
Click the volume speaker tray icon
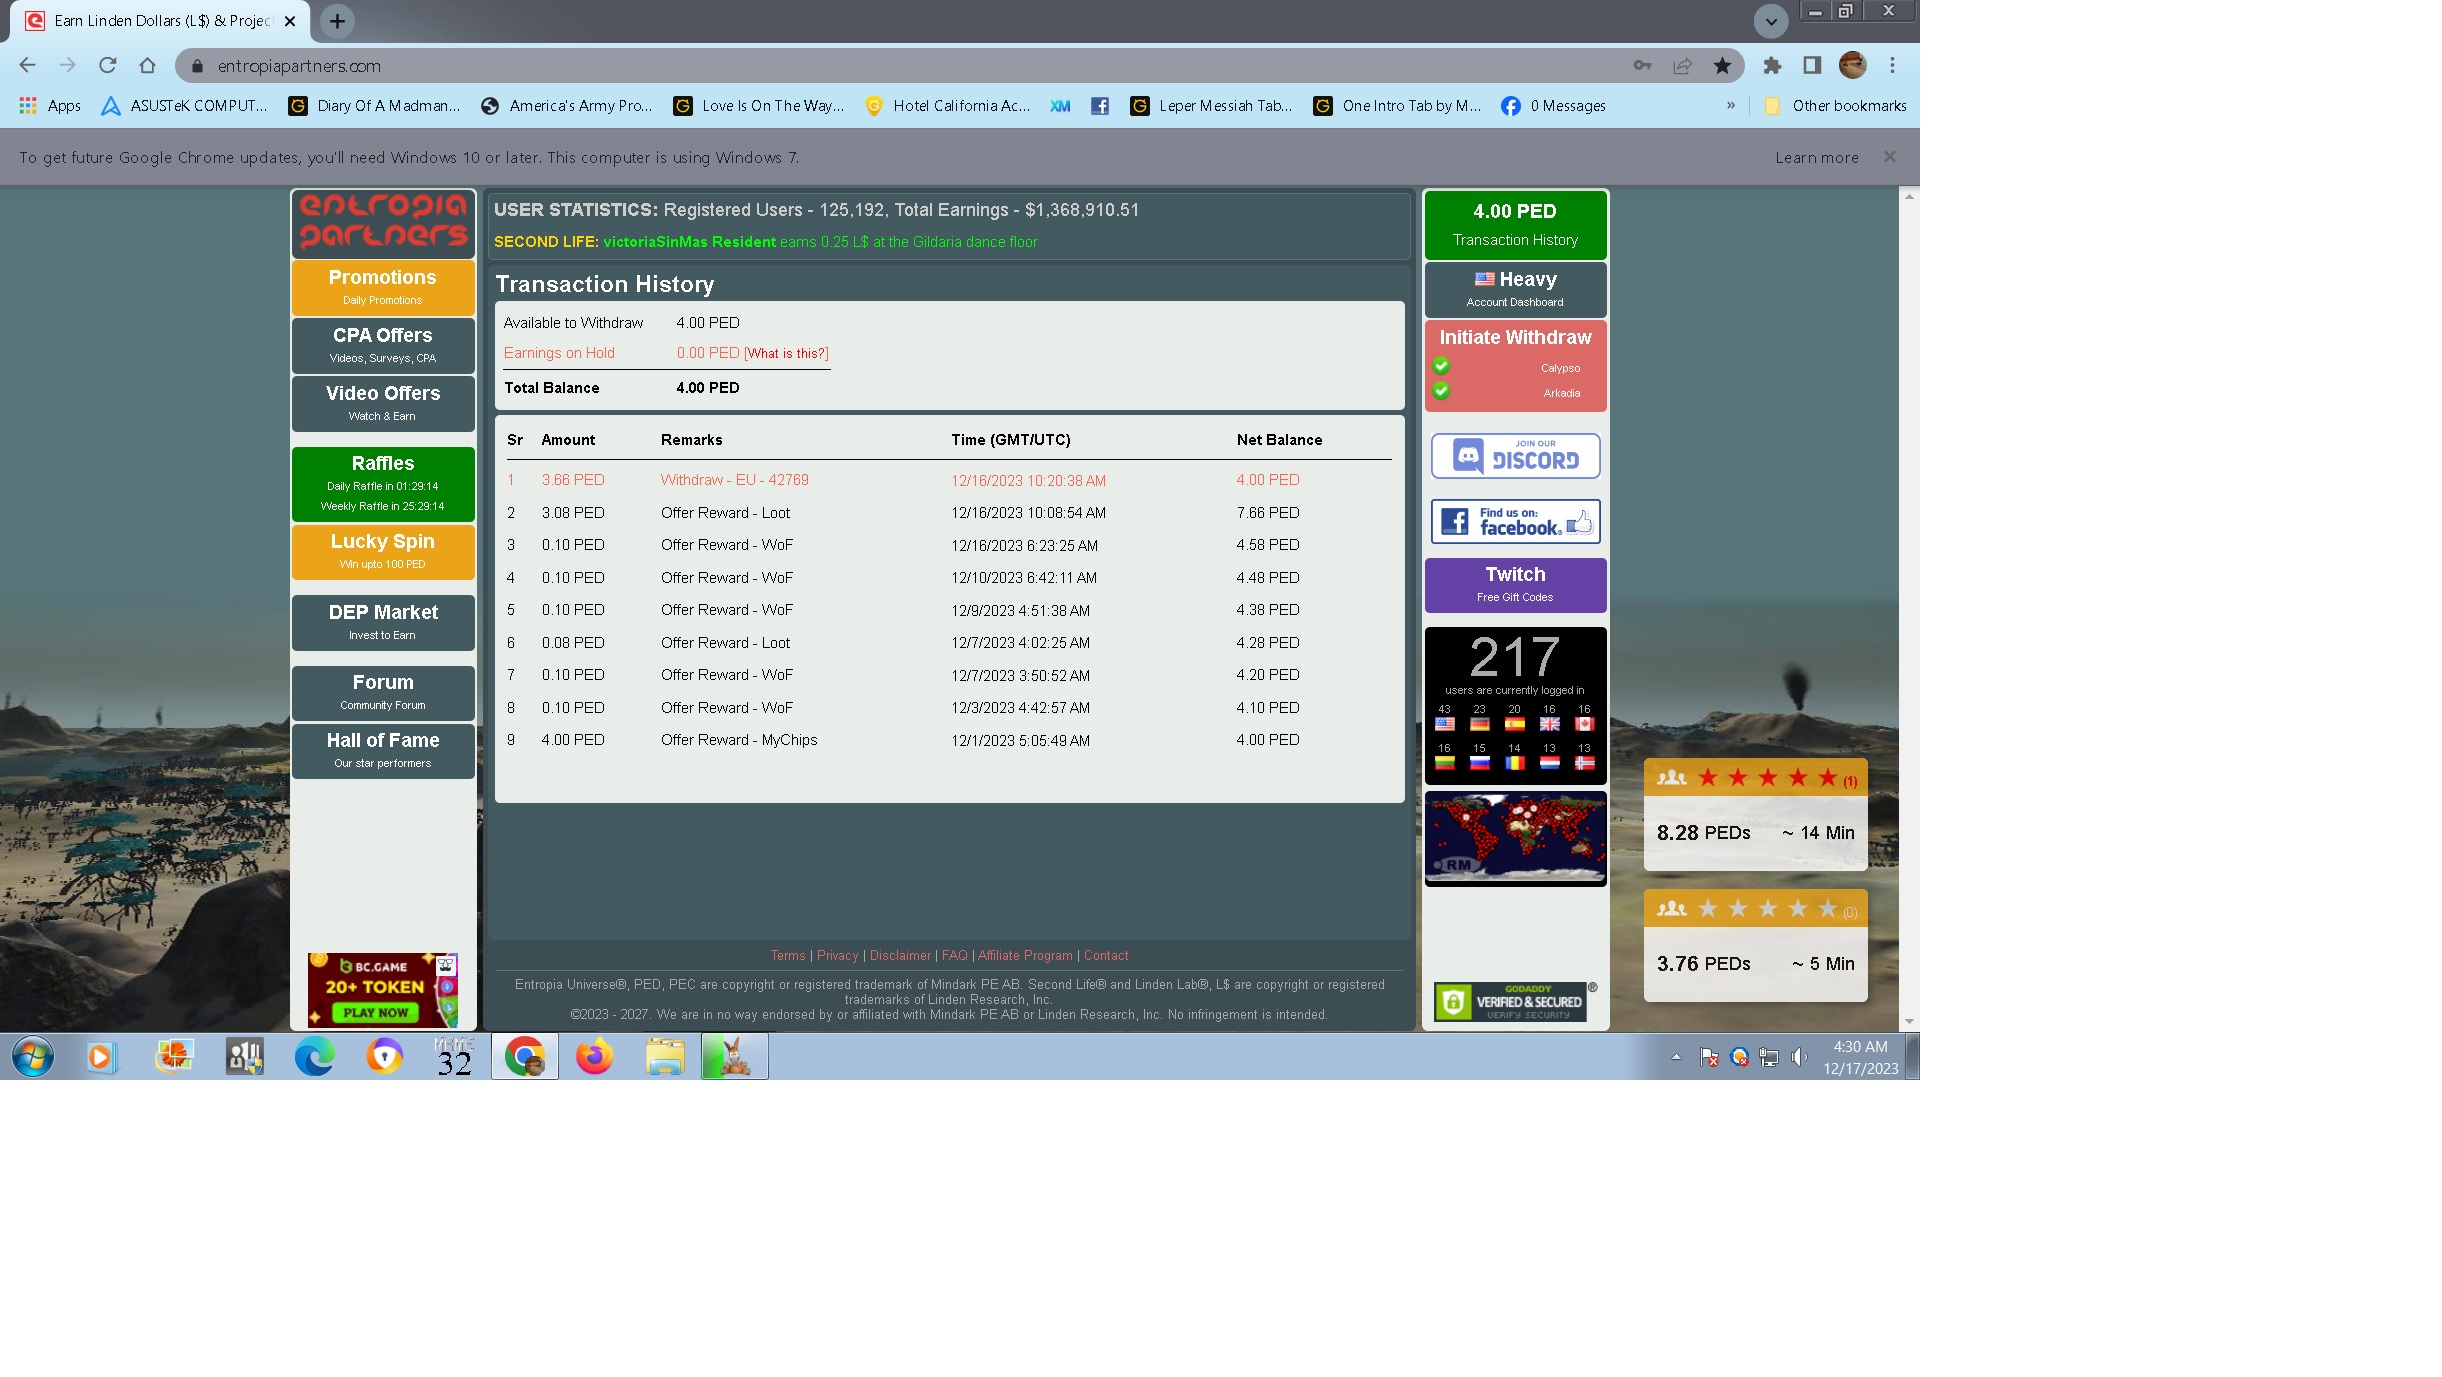click(x=1799, y=1057)
